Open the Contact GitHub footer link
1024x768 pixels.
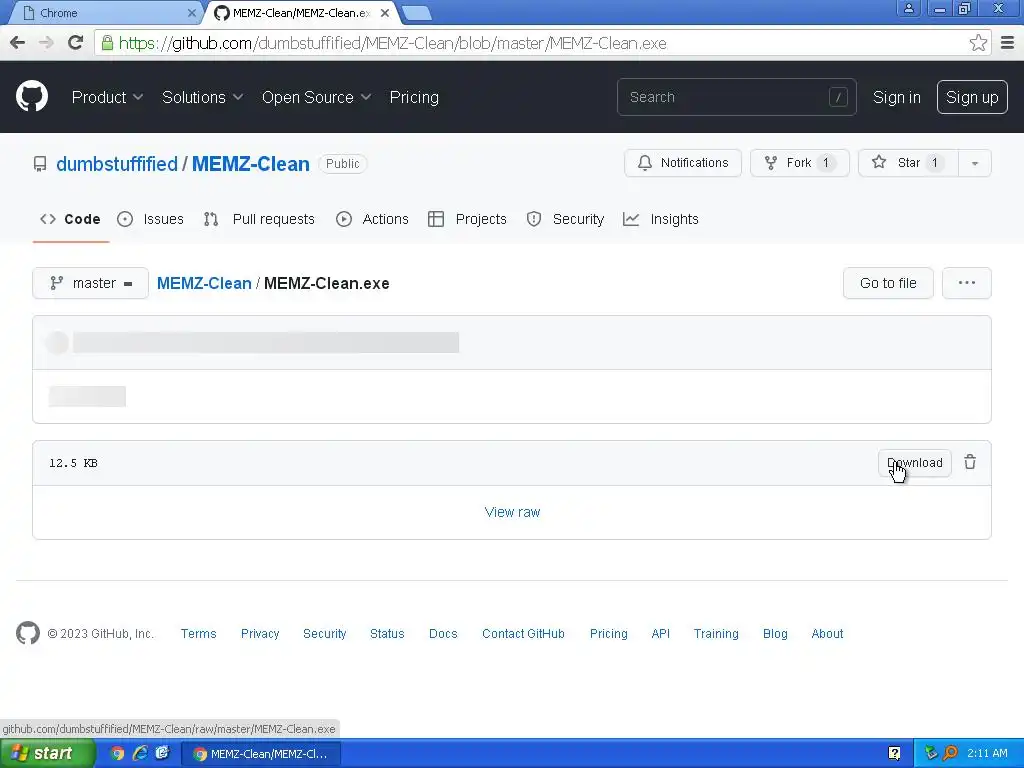523,633
